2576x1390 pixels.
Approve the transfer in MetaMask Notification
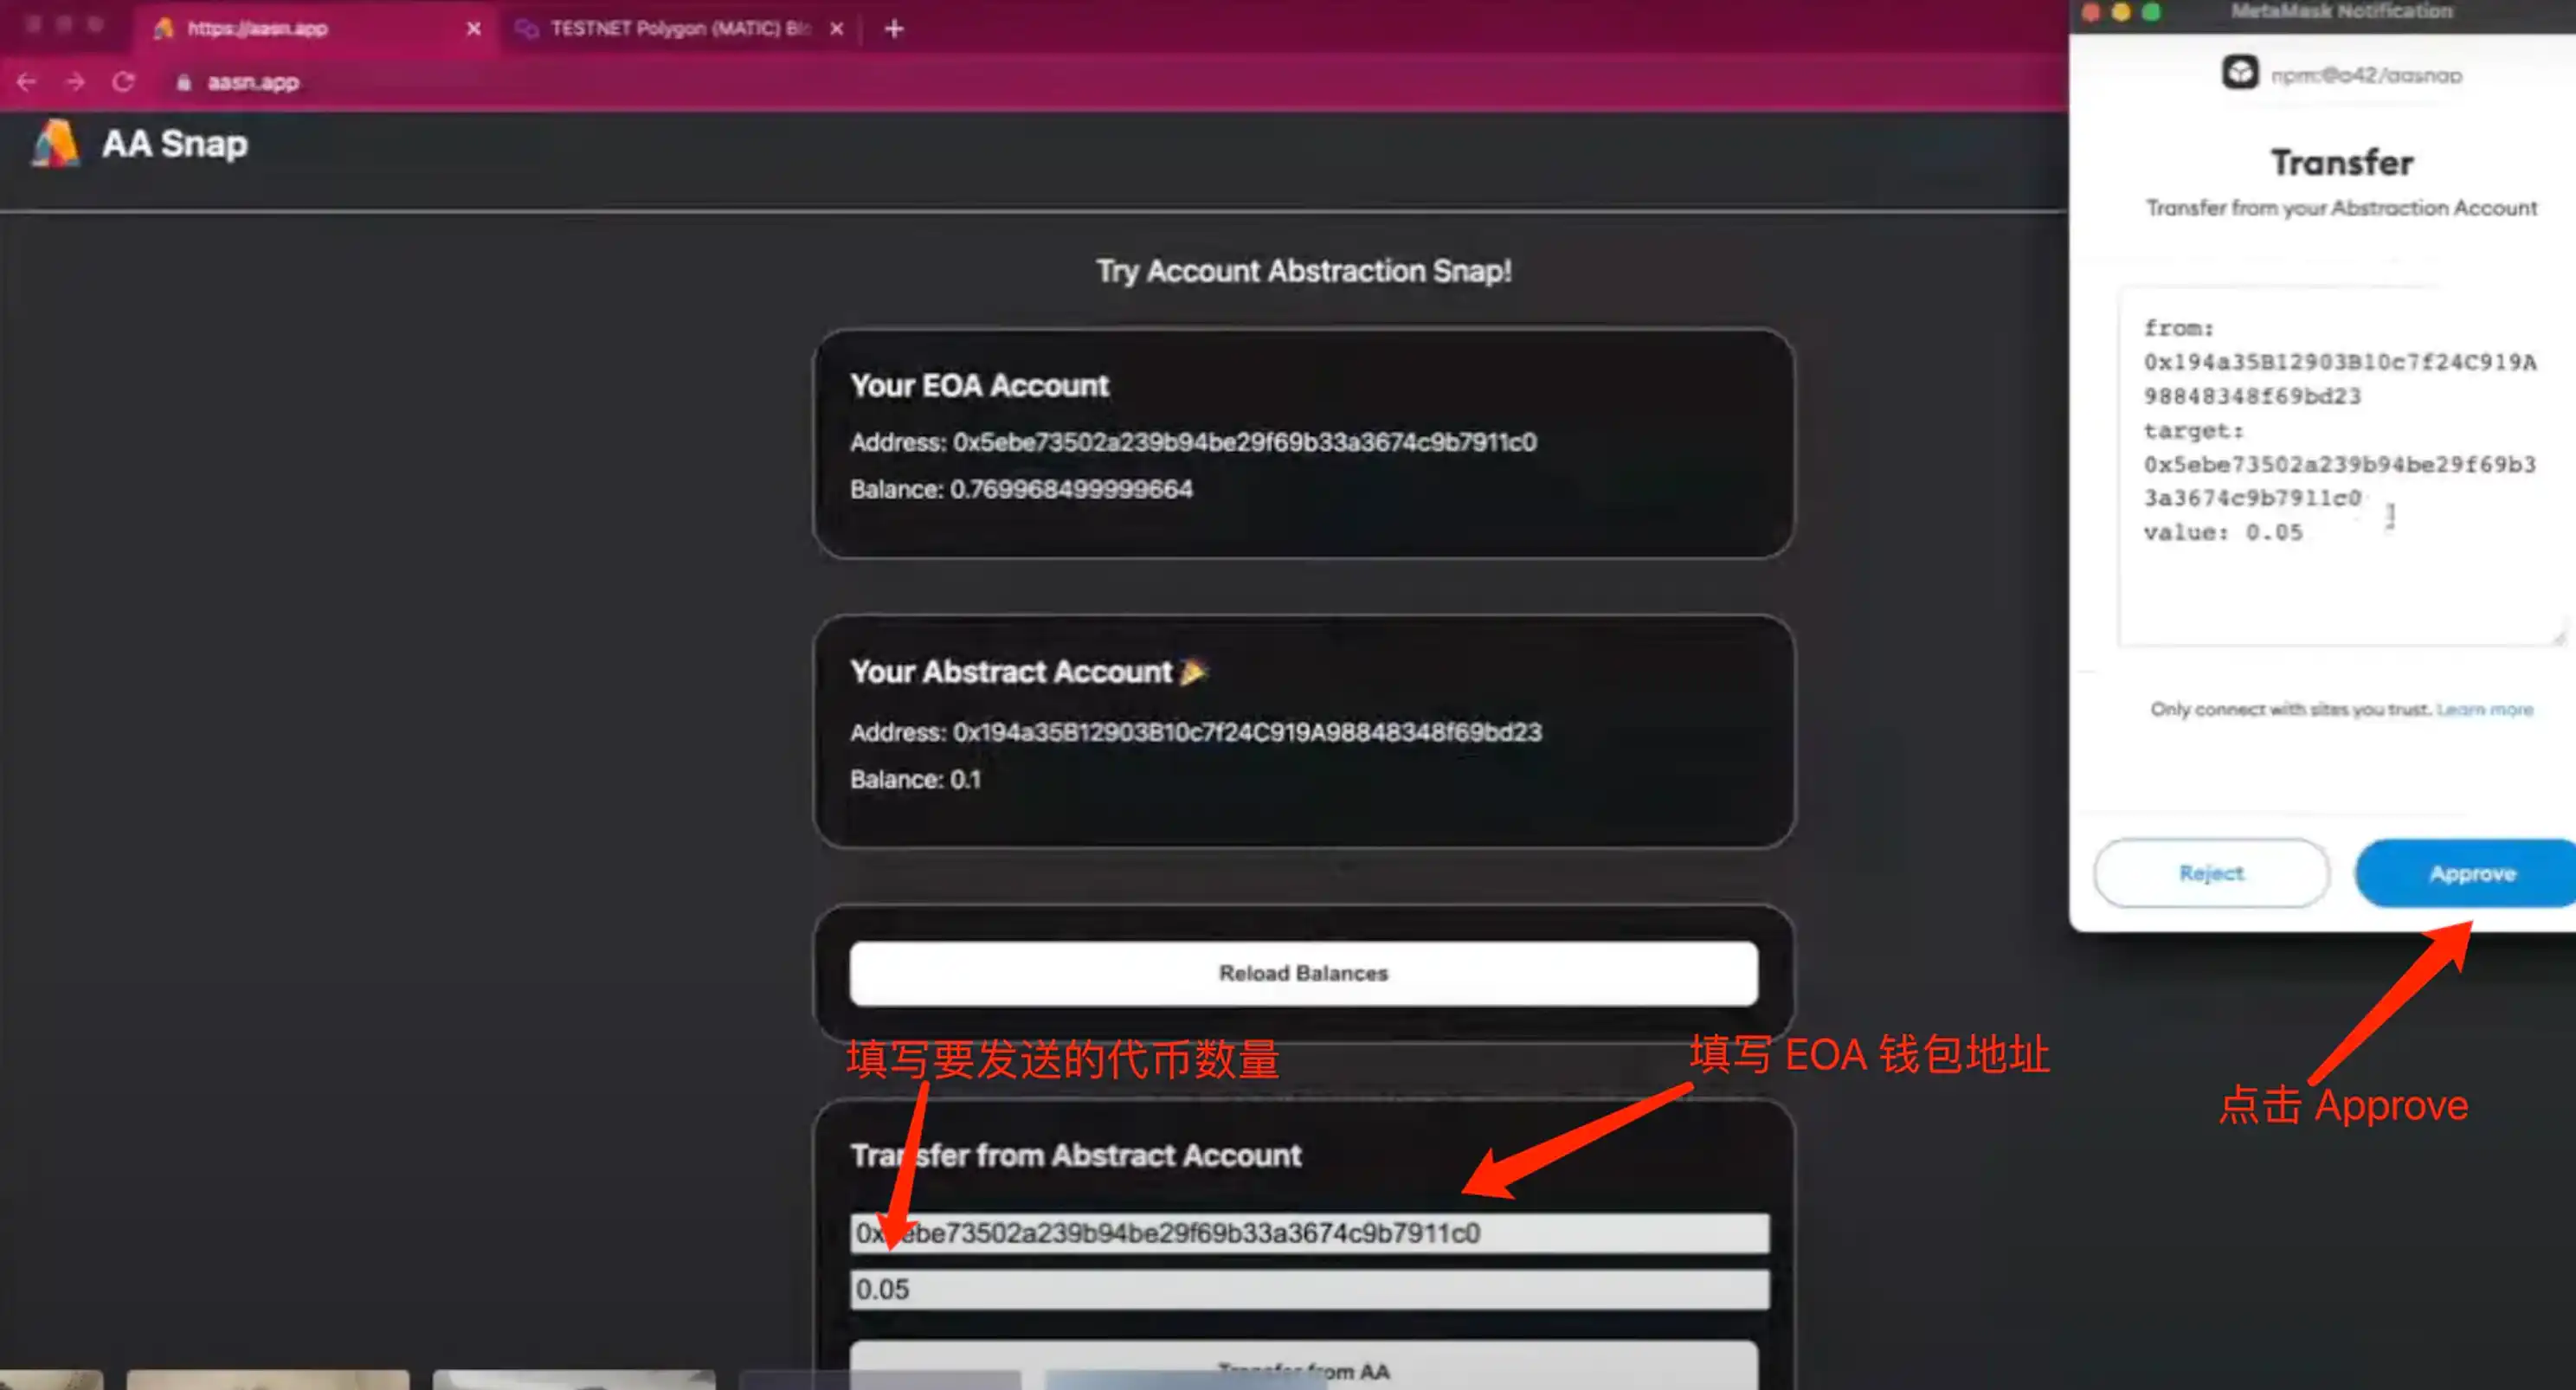[2467, 874]
